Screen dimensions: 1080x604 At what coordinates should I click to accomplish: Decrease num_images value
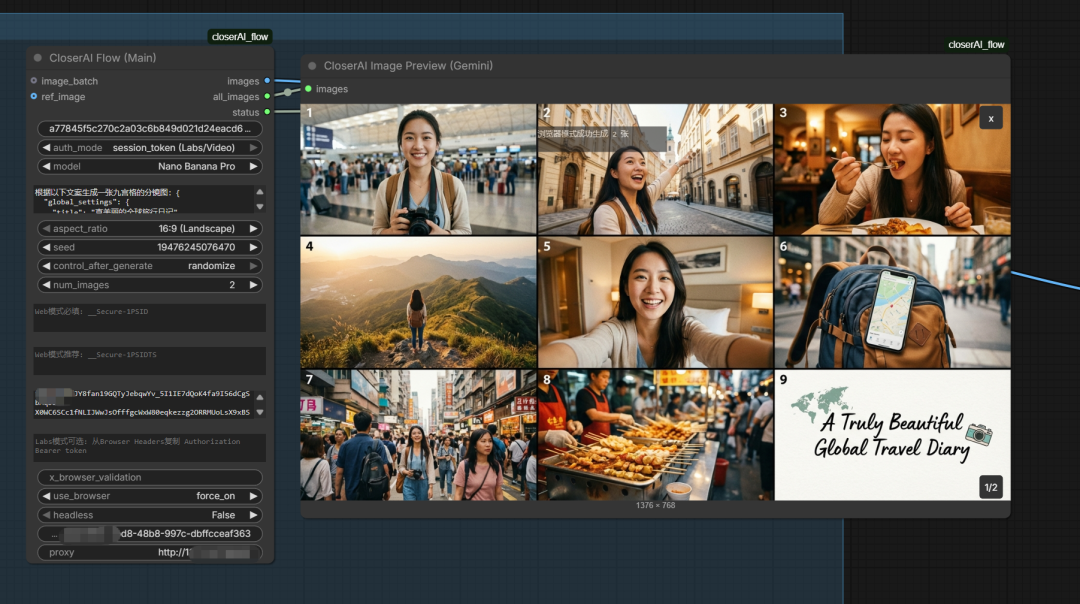(45, 284)
